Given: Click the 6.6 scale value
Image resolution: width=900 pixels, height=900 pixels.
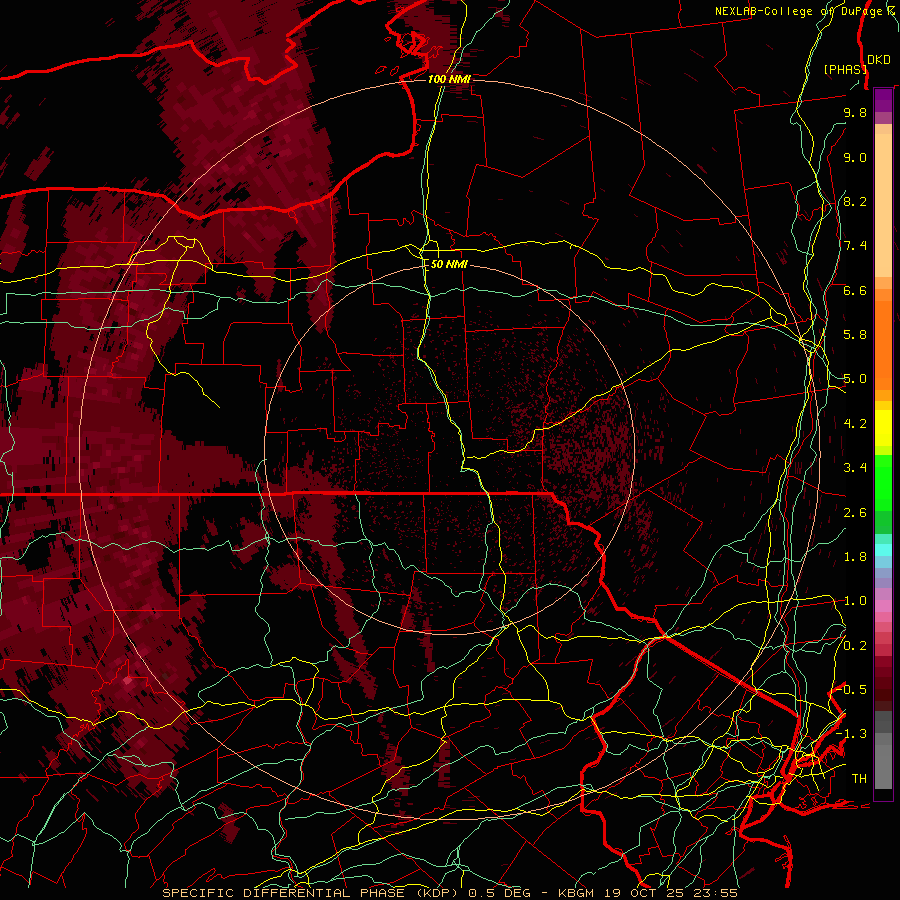Looking at the screenshot, I should point(855,290).
